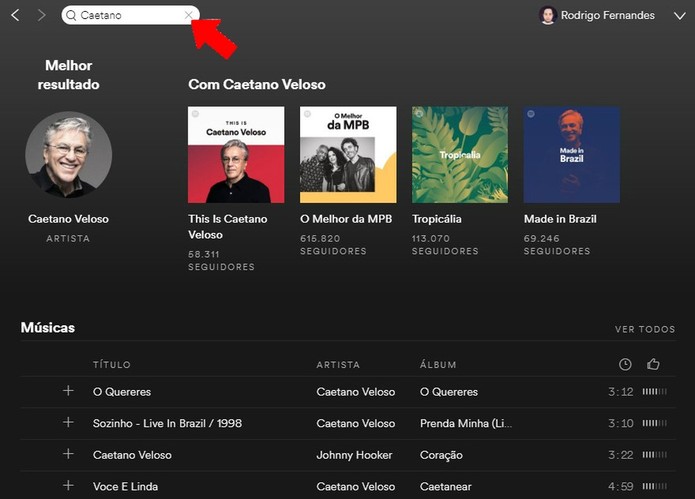
Task: Expand the user menu chevron
Action: coord(679,16)
